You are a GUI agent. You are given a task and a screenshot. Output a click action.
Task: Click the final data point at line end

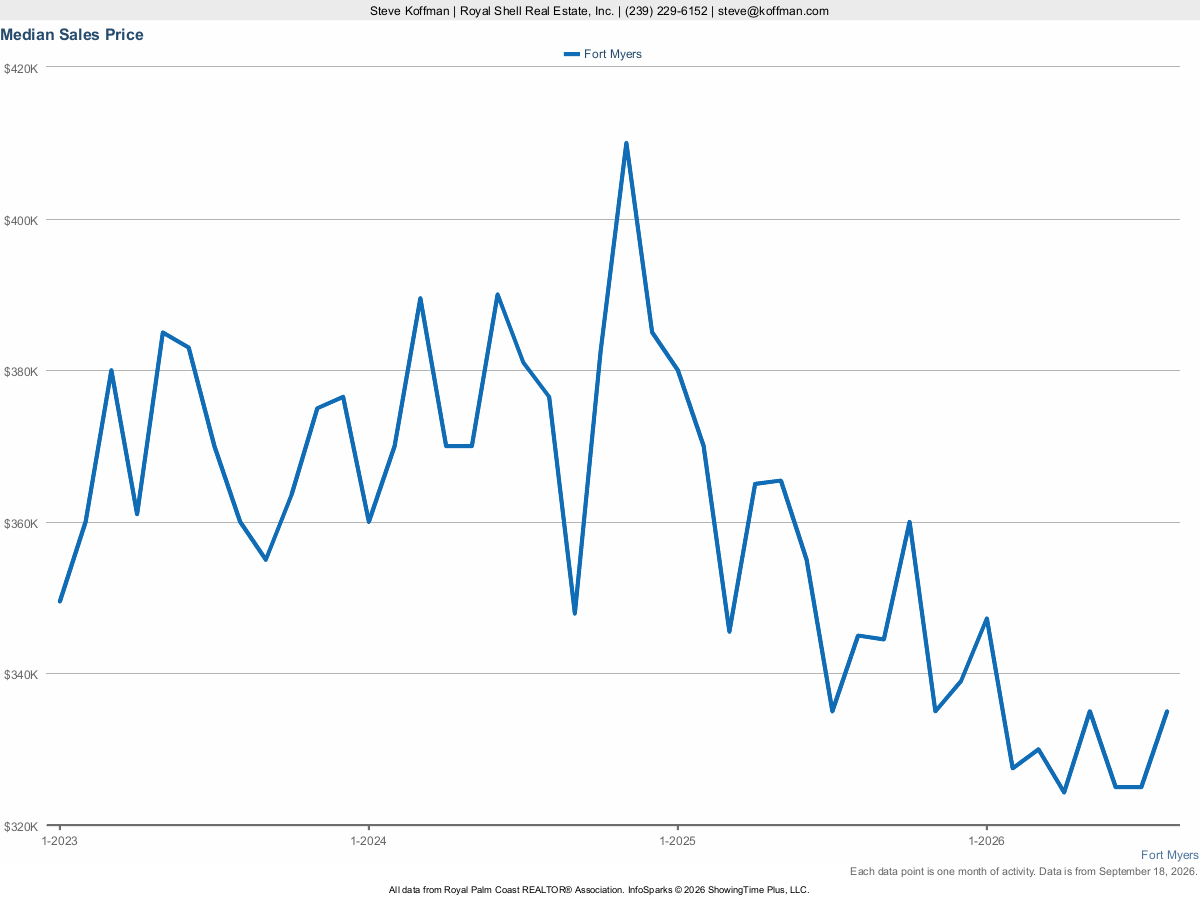click(x=1167, y=711)
